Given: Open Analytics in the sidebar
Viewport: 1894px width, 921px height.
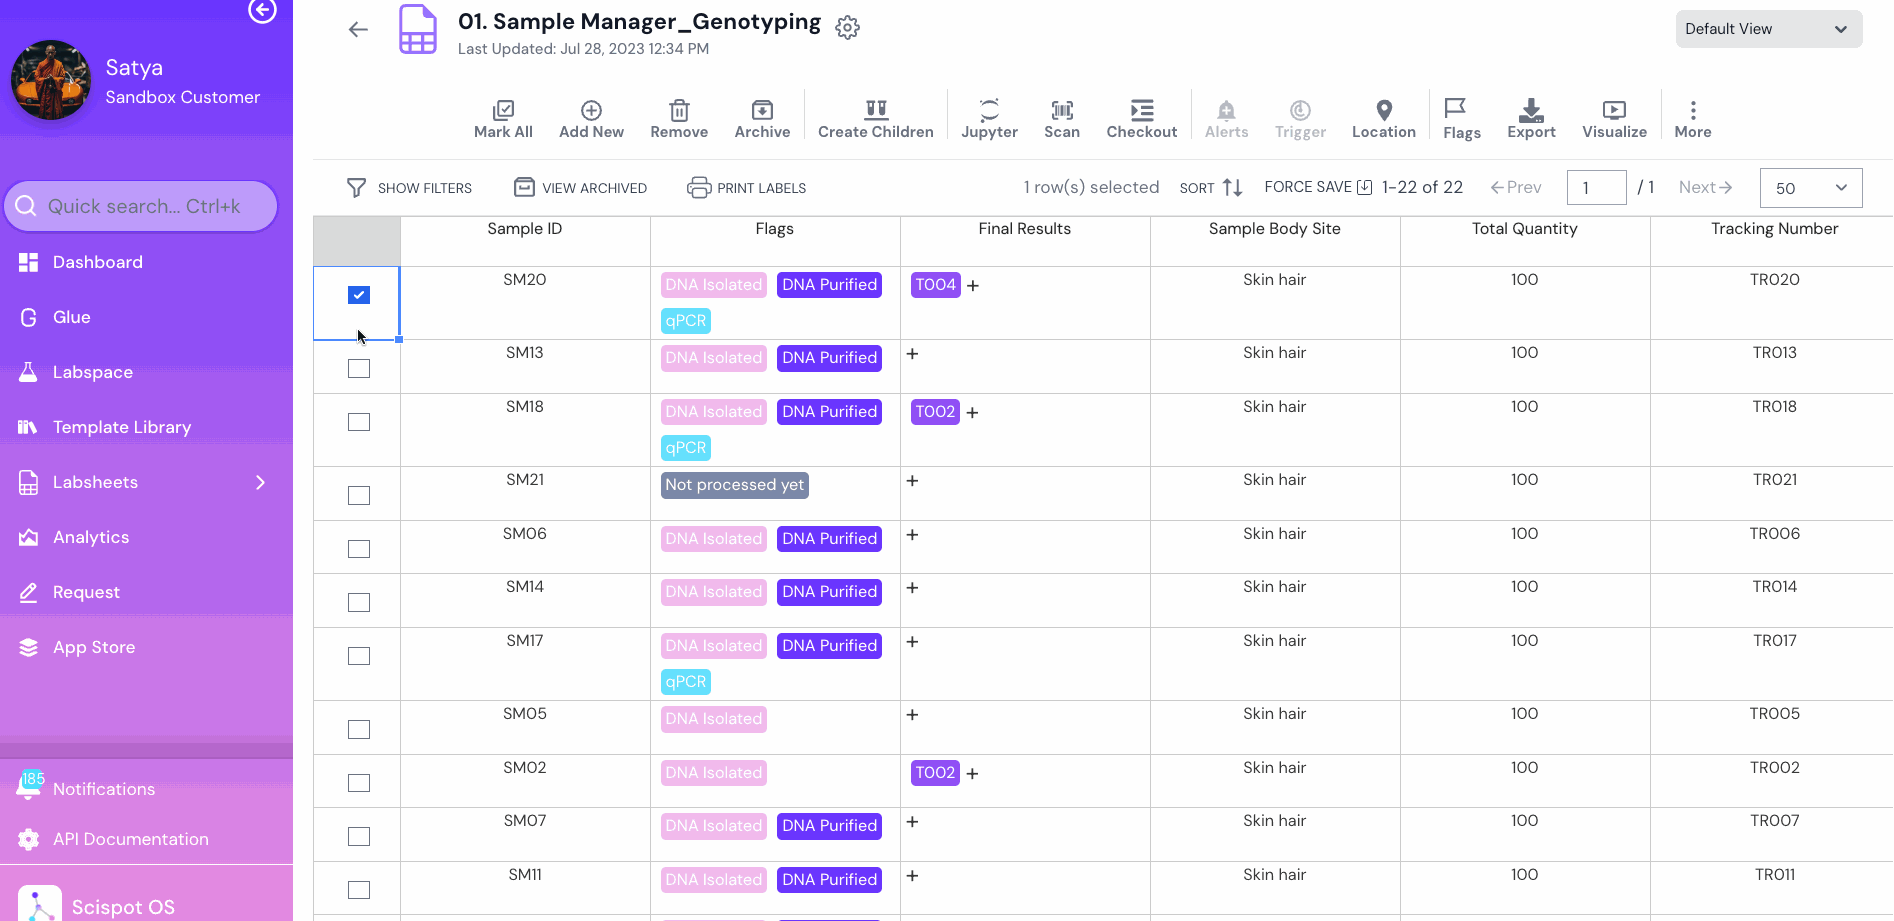Looking at the screenshot, I should coord(90,537).
